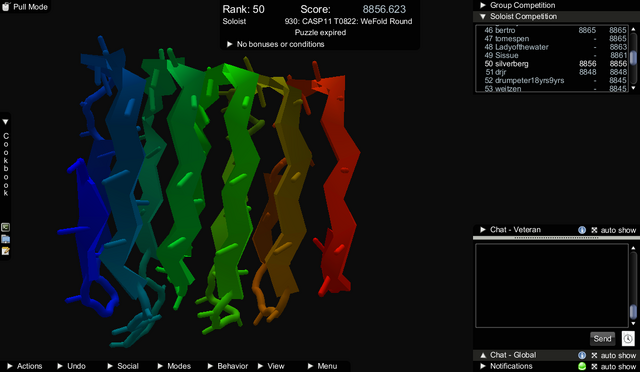Click the info icon for Chat - Veteran
This screenshot has width=640, height=372.
[582, 230]
